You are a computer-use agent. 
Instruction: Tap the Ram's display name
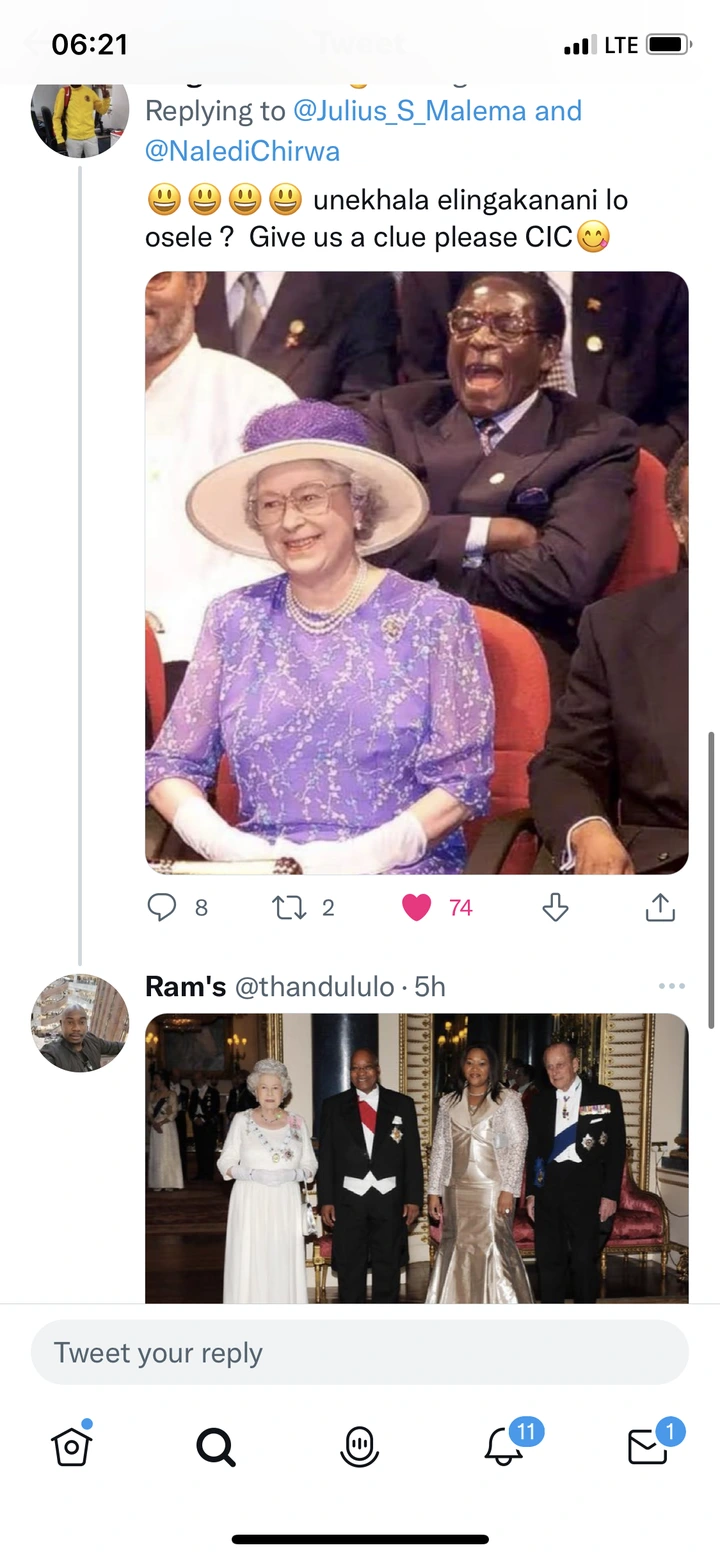pyautogui.click(x=186, y=987)
